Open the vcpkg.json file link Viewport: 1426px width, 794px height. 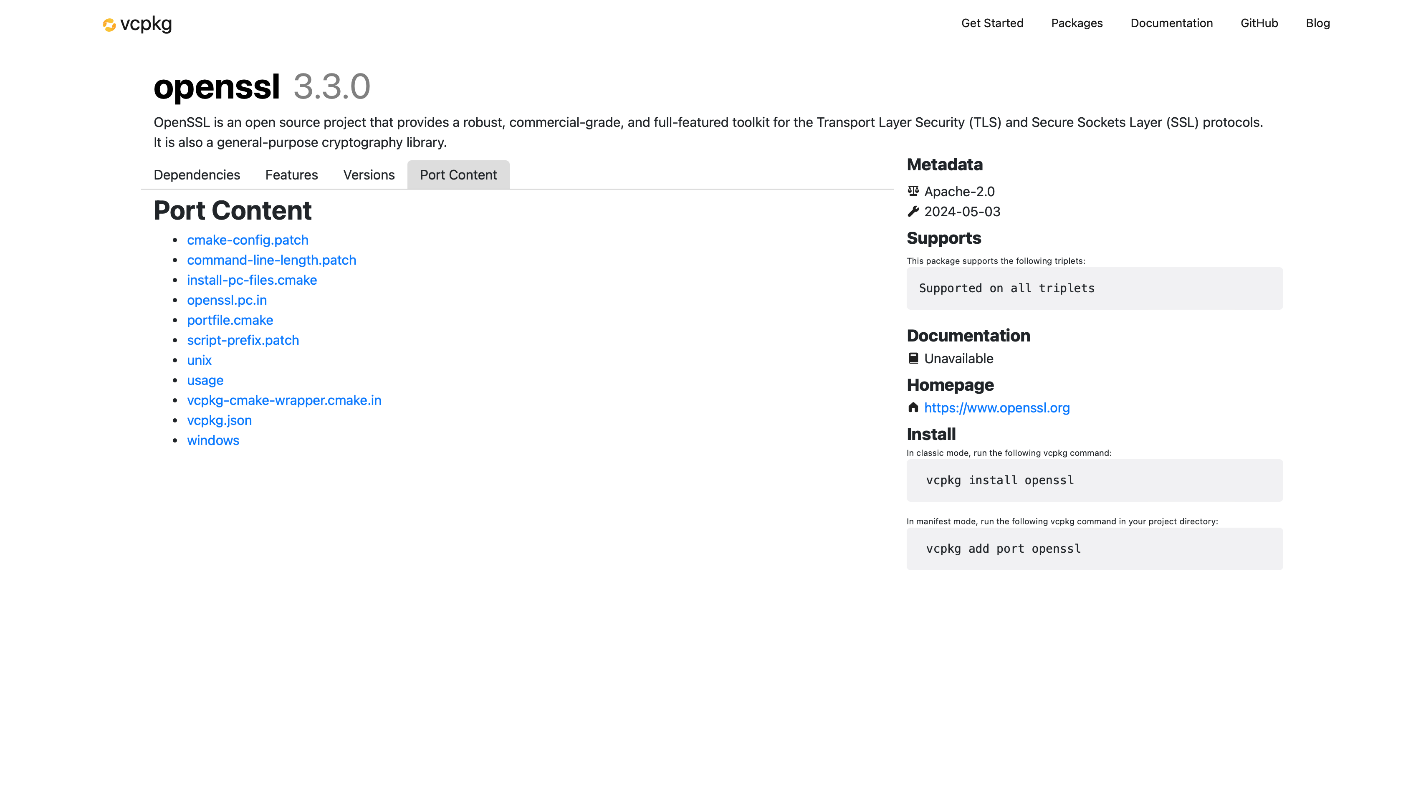coord(219,420)
